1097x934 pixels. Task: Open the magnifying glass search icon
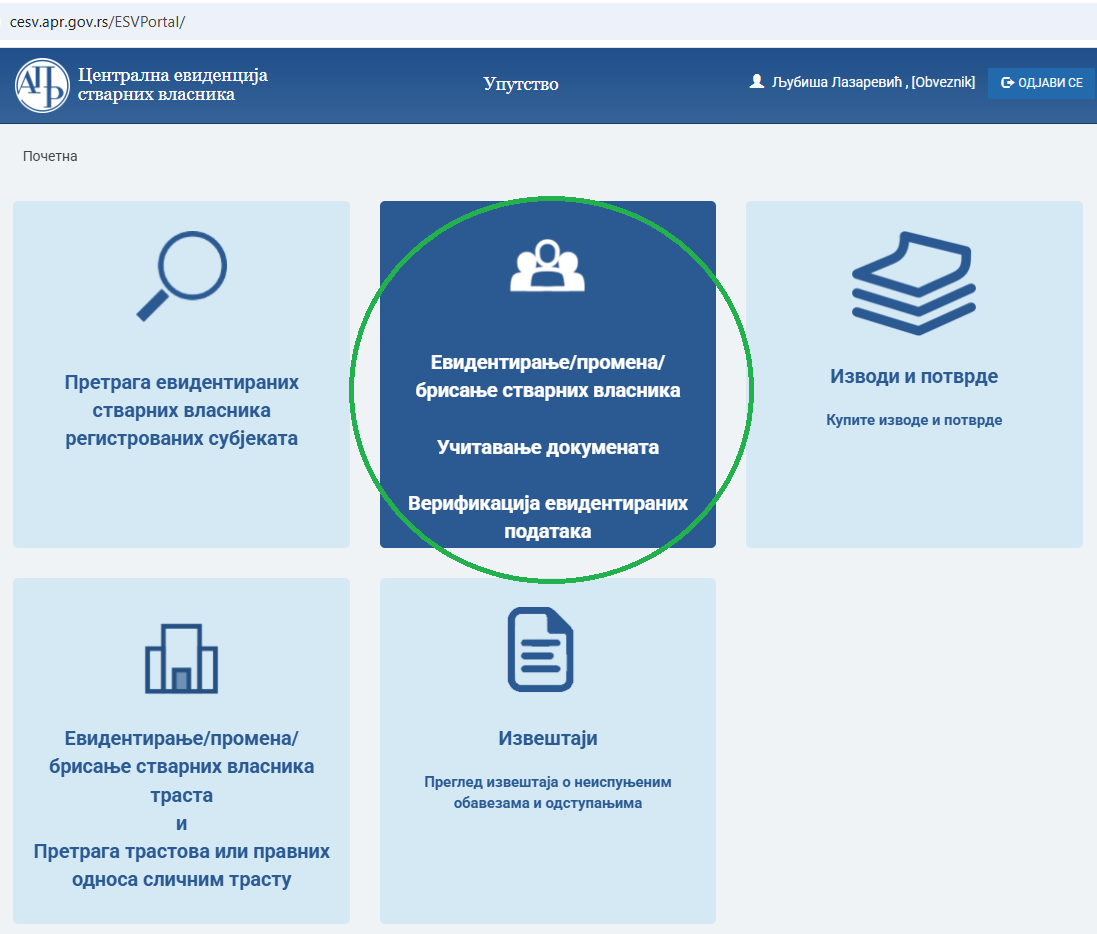[182, 276]
